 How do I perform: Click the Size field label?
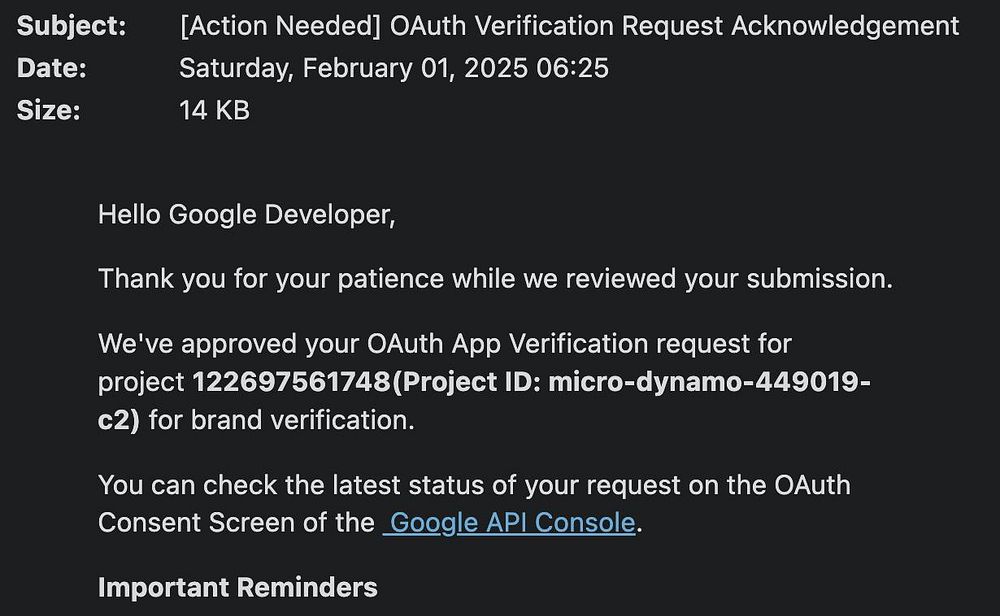coord(48,110)
